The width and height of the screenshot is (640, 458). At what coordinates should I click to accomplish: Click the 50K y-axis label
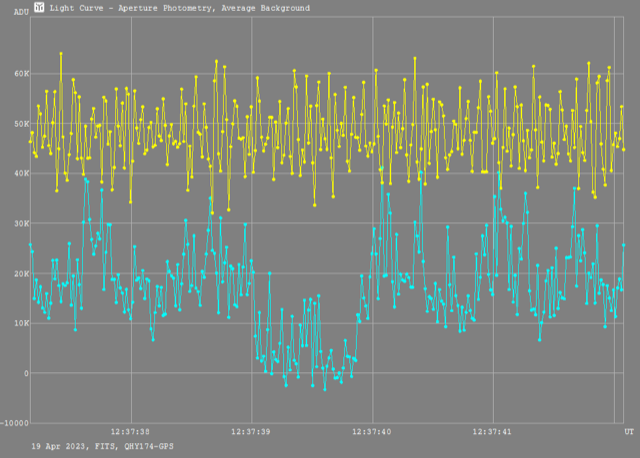[22, 124]
